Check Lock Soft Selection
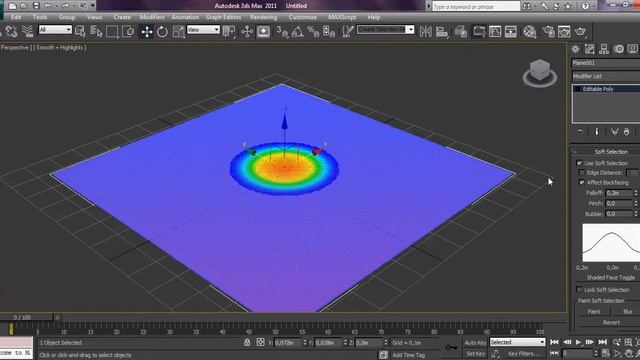The width and height of the screenshot is (640, 360). (x=579, y=289)
